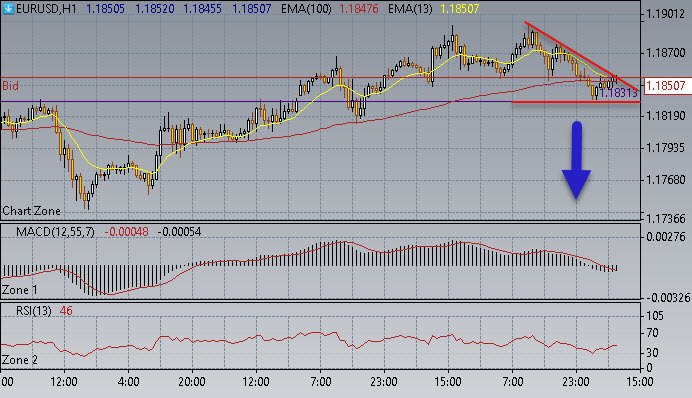692x398 pixels.
Task: Click the current bid price tag on axis
Action: (x=667, y=86)
